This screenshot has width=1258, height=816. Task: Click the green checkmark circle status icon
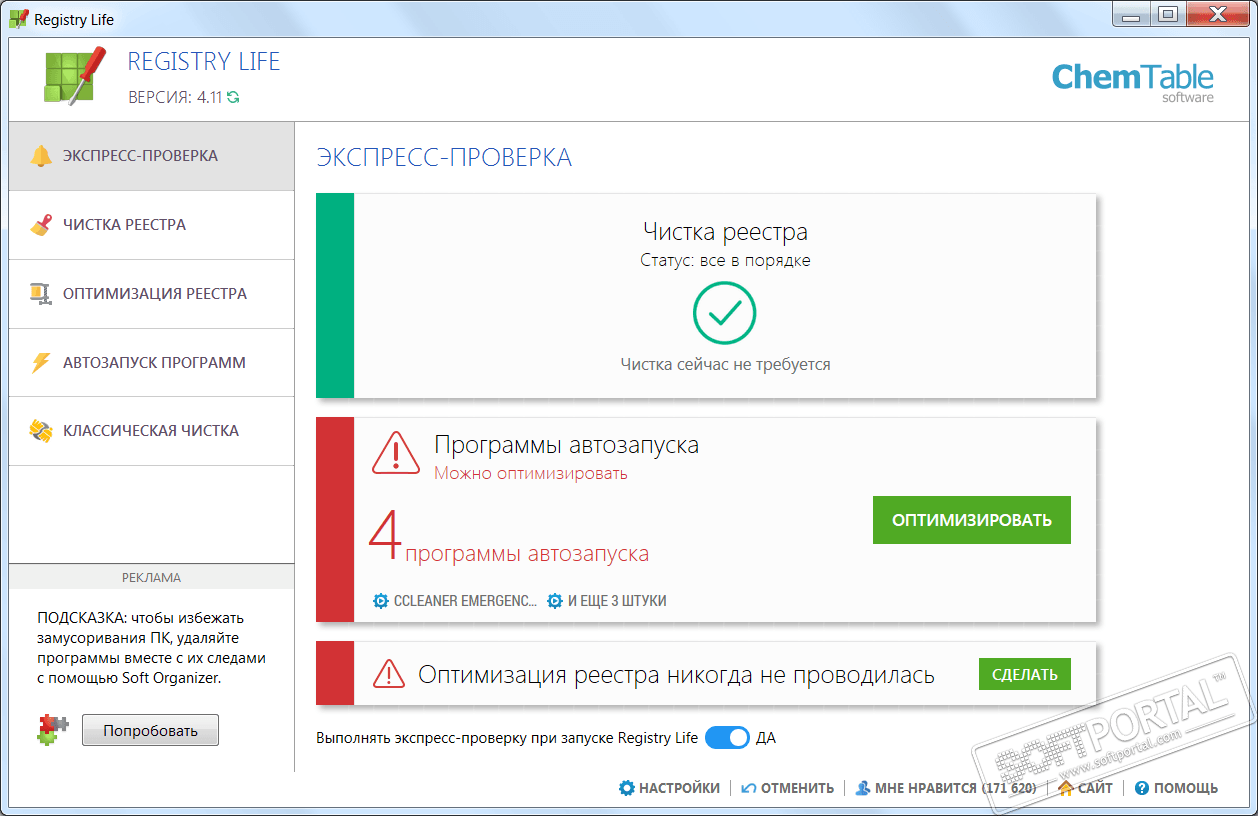(x=725, y=314)
